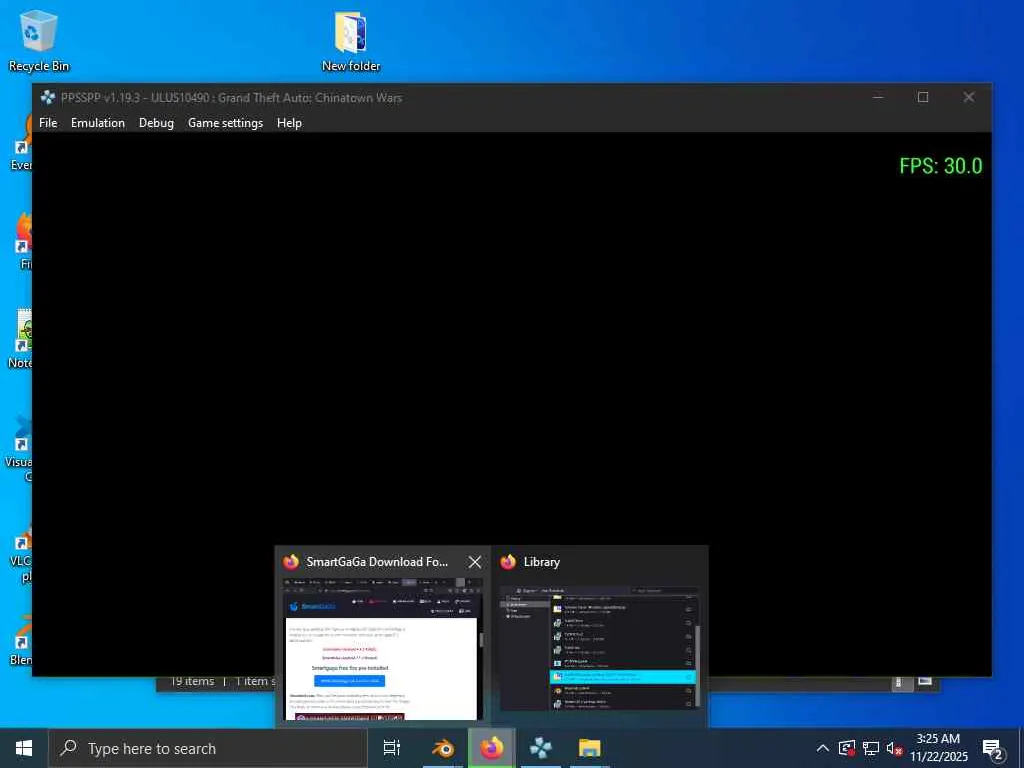1024x768 pixels.
Task: Switch to the SmartGaGa Download Firefox preview
Action: (383, 637)
